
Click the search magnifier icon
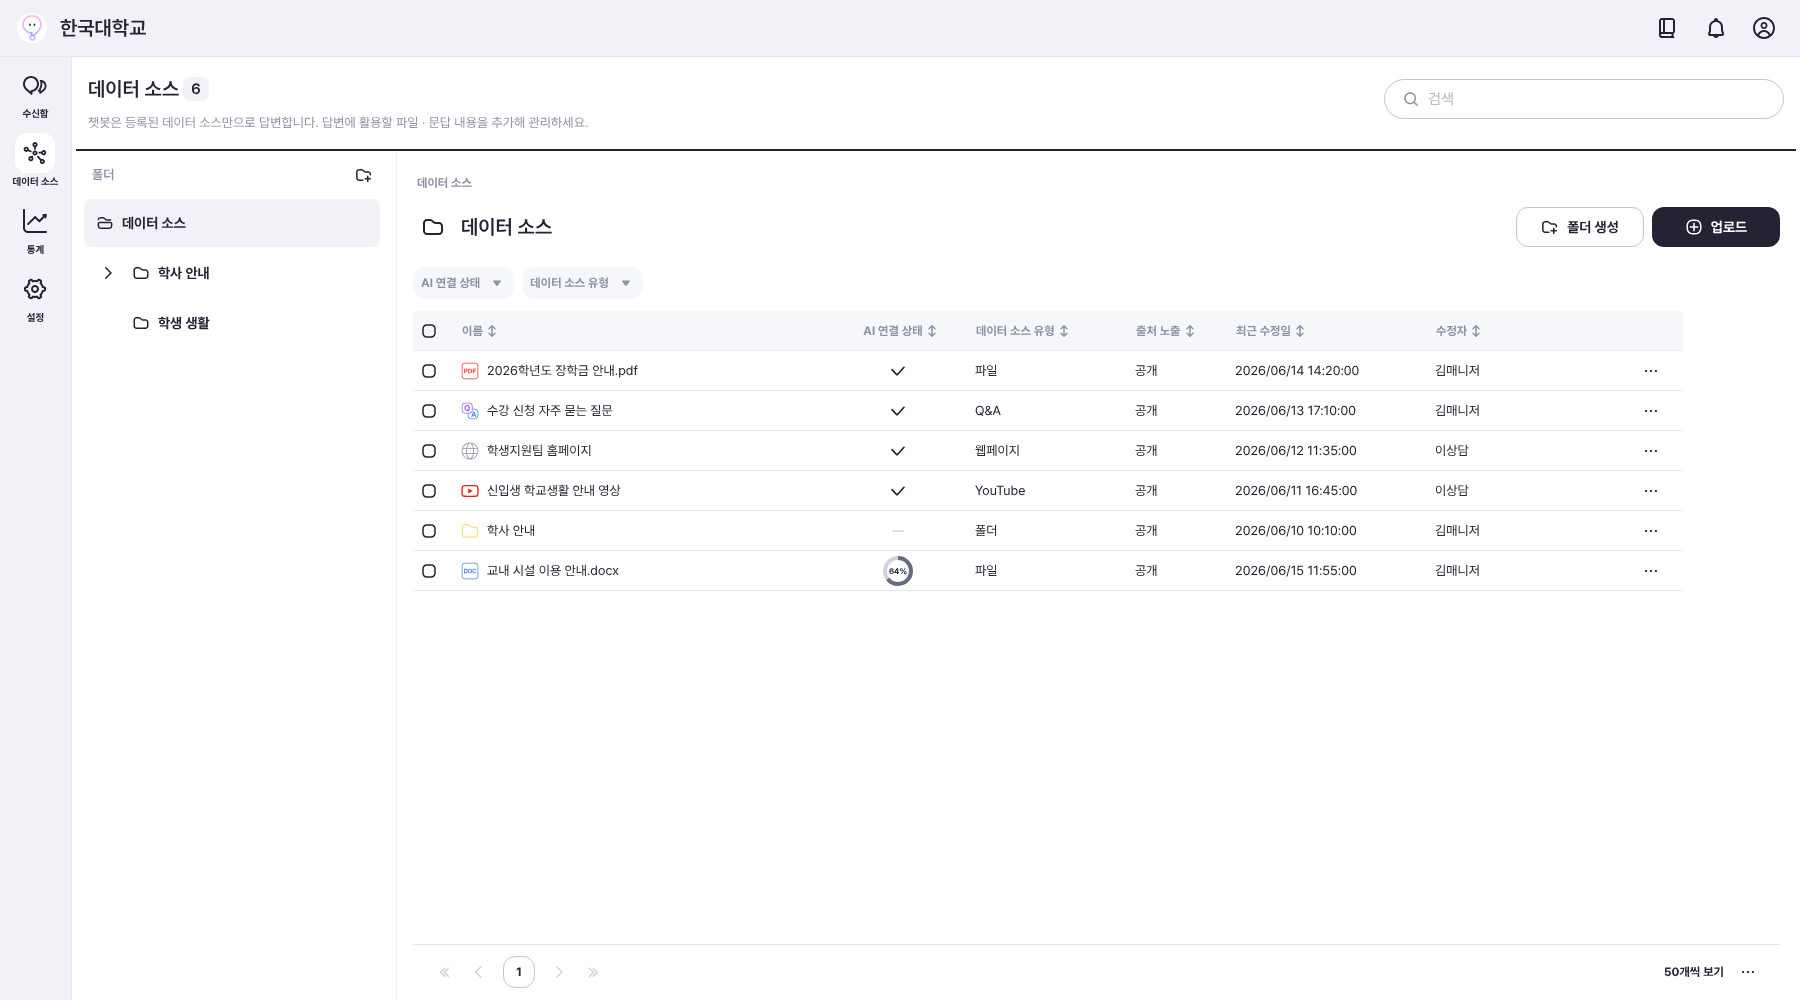click(x=1411, y=99)
